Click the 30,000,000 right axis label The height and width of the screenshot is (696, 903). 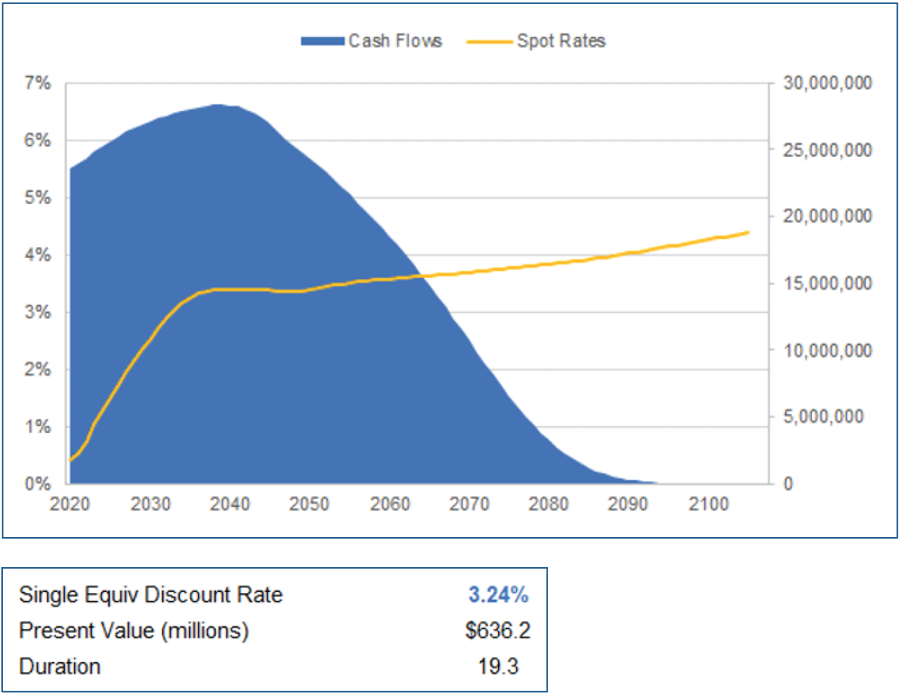pos(830,83)
